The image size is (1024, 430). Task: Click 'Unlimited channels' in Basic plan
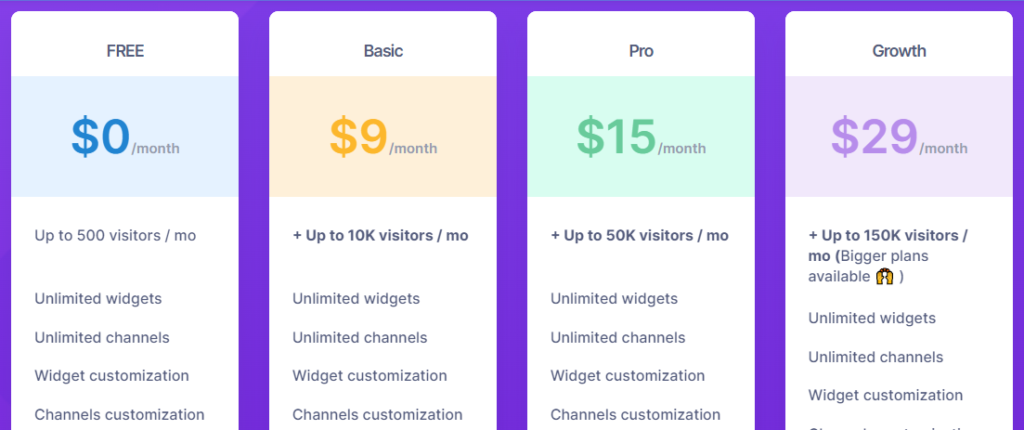click(x=360, y=338)
